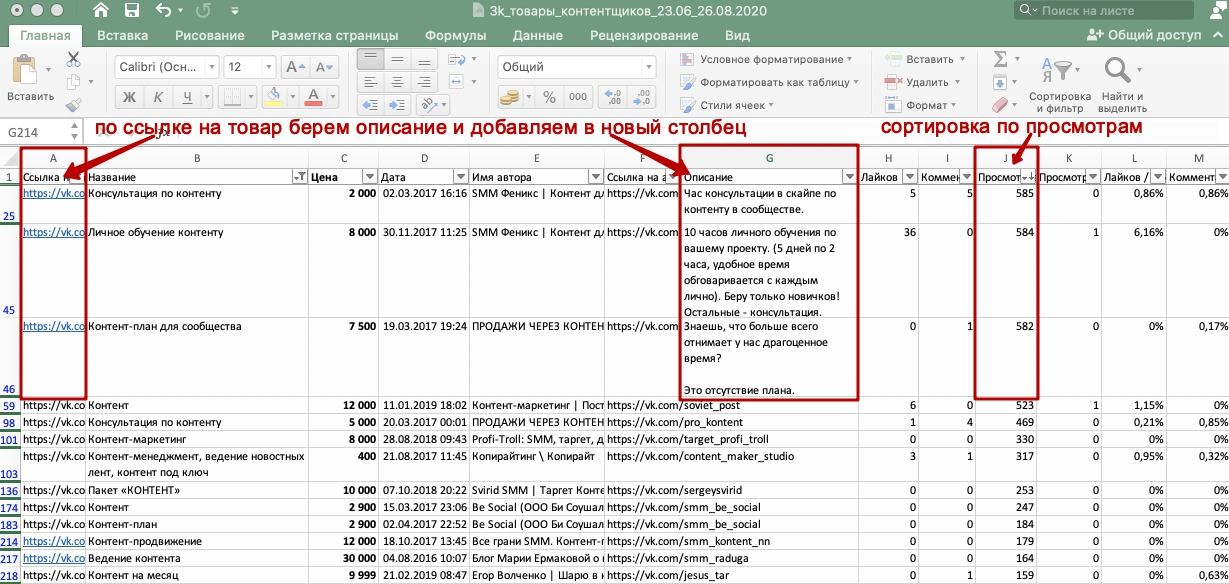Open Сортировка и фильтр tool

point(1059,82)
